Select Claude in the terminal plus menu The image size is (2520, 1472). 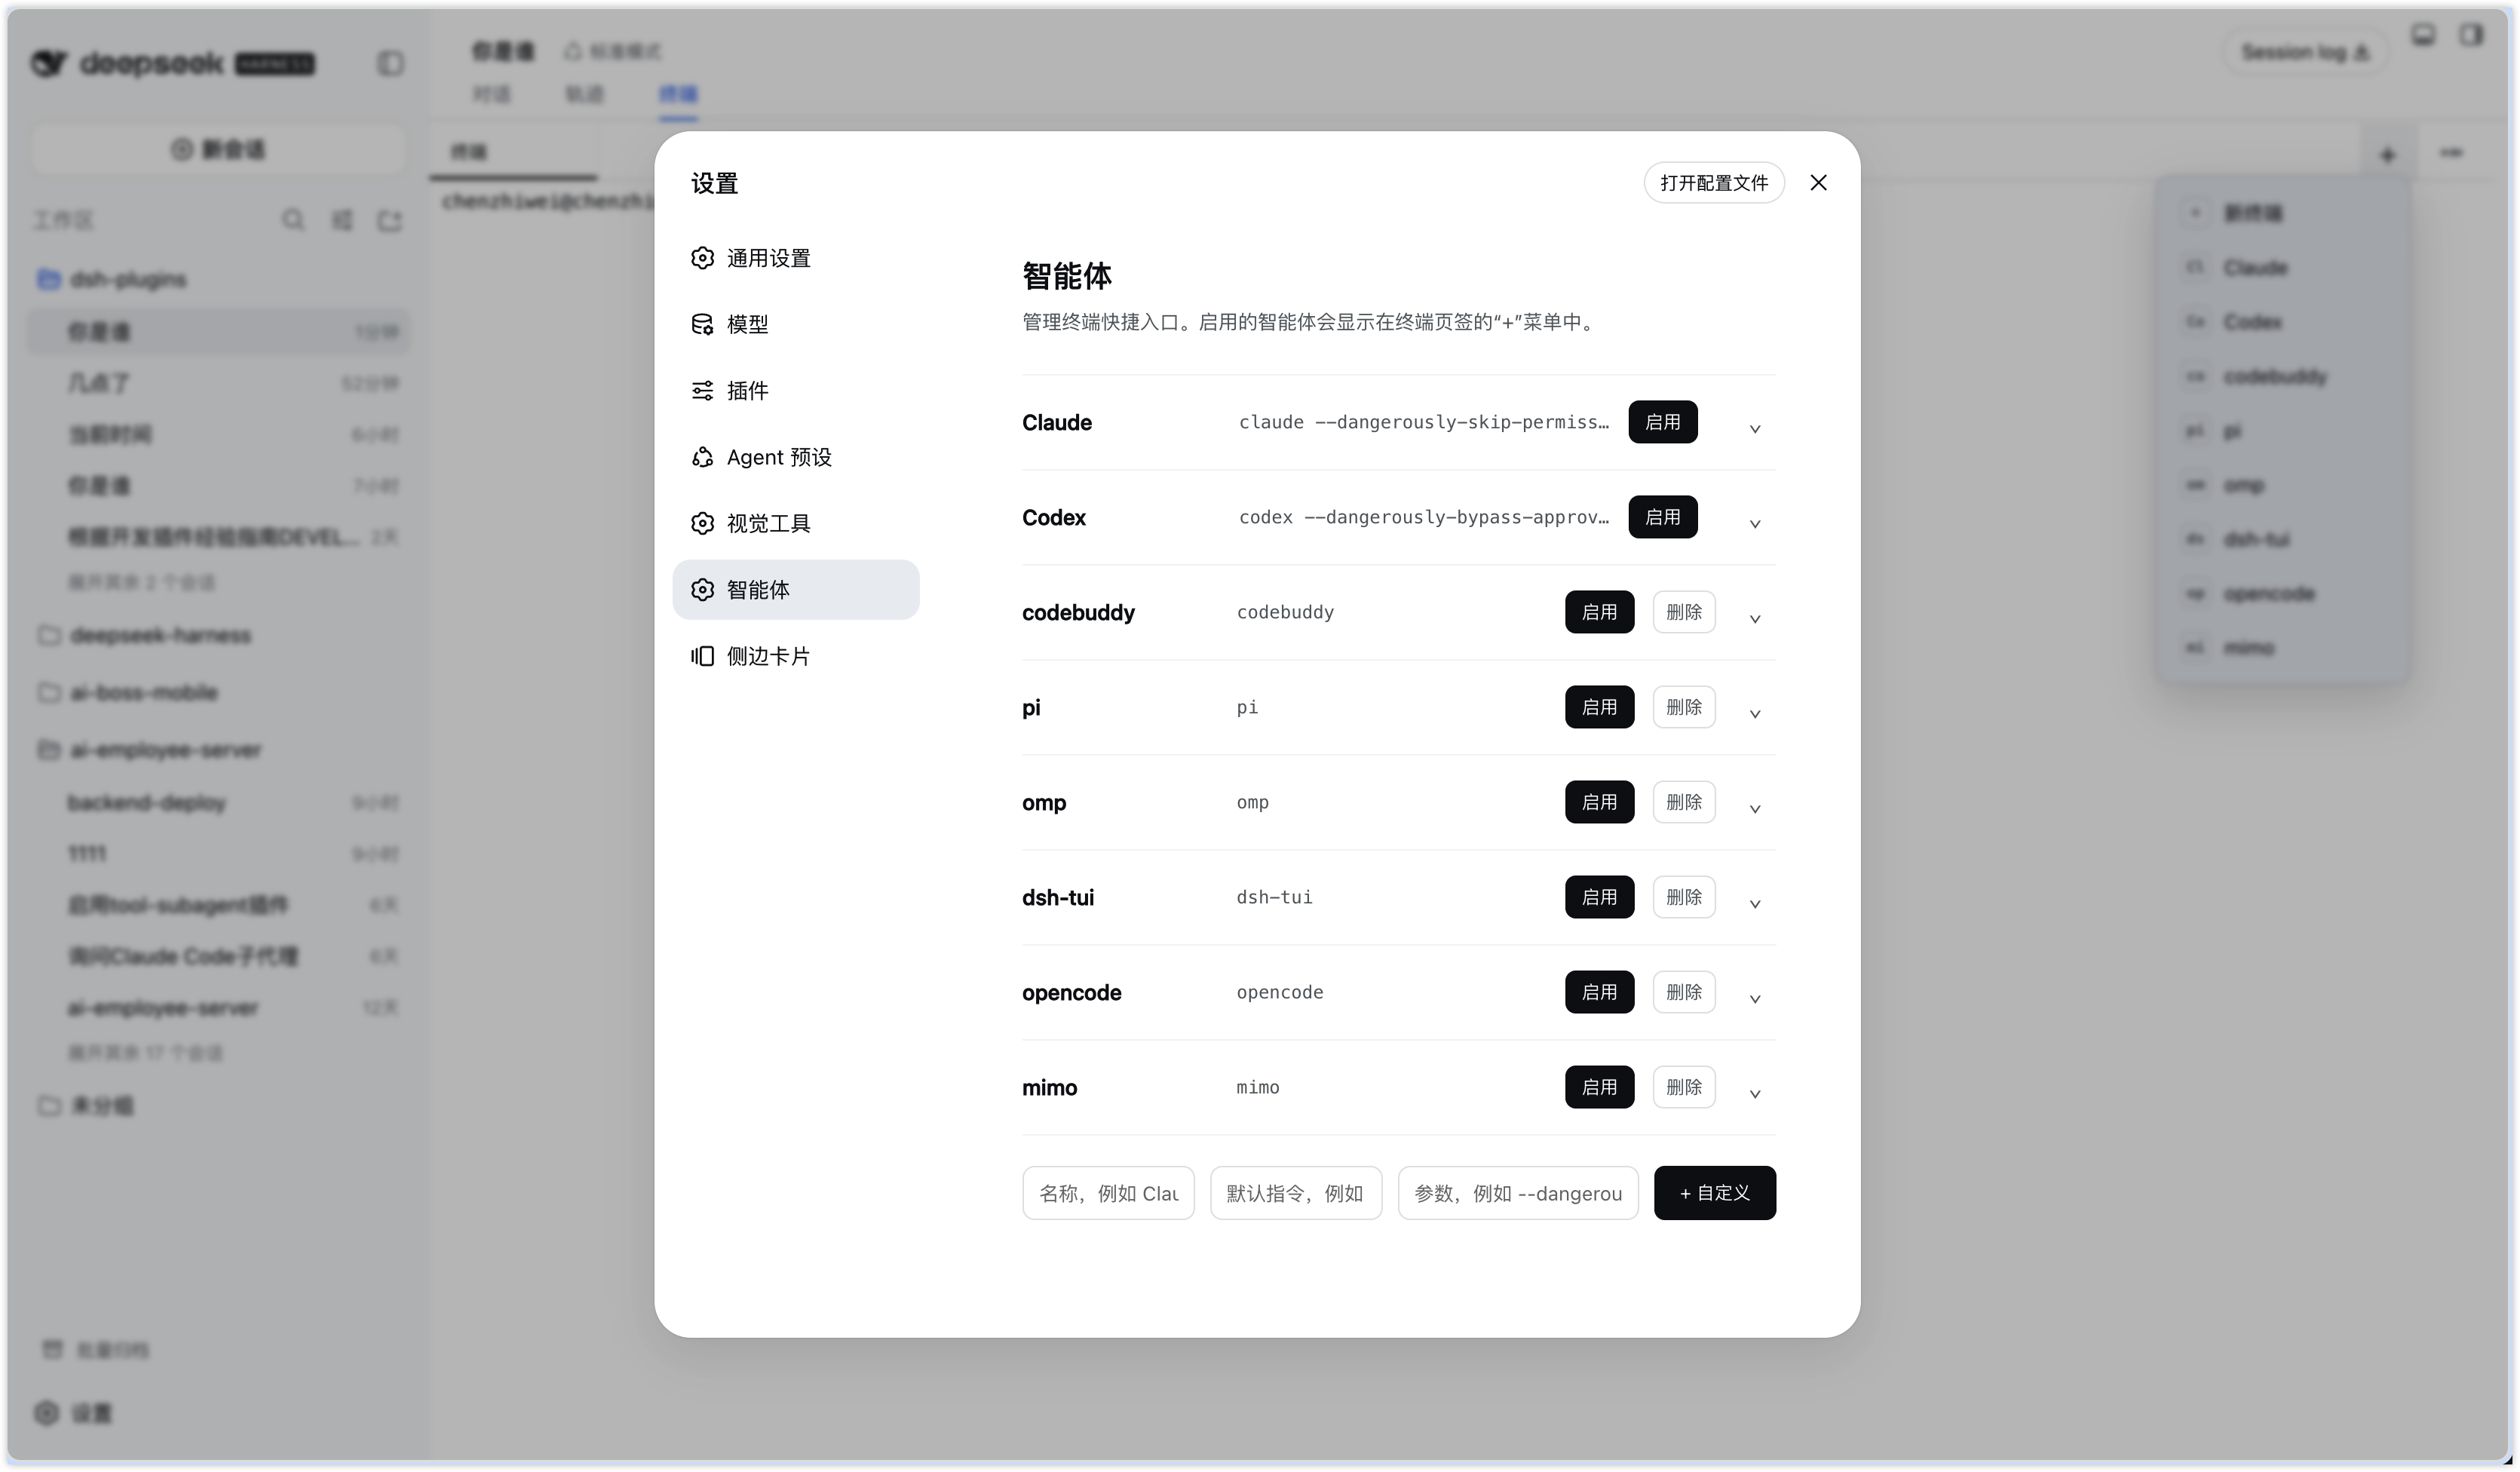click(x=2282, y=267)
